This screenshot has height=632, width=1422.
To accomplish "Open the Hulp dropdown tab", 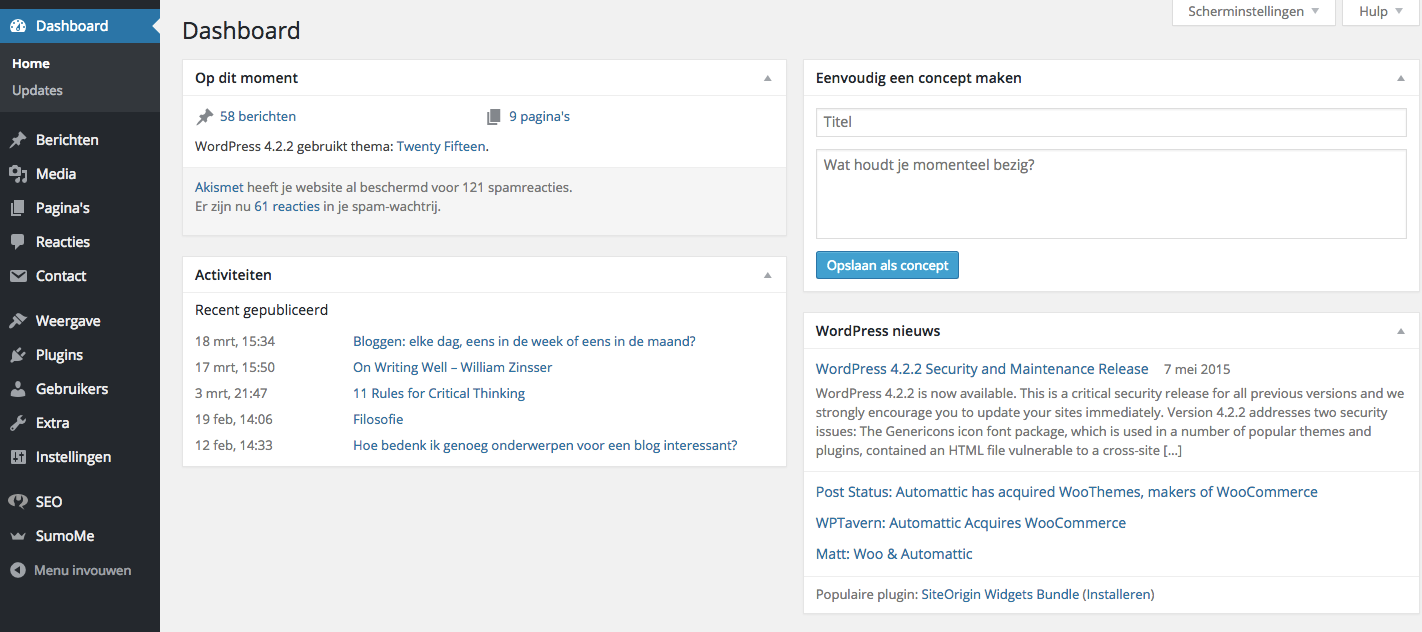I will (1382, 12).
